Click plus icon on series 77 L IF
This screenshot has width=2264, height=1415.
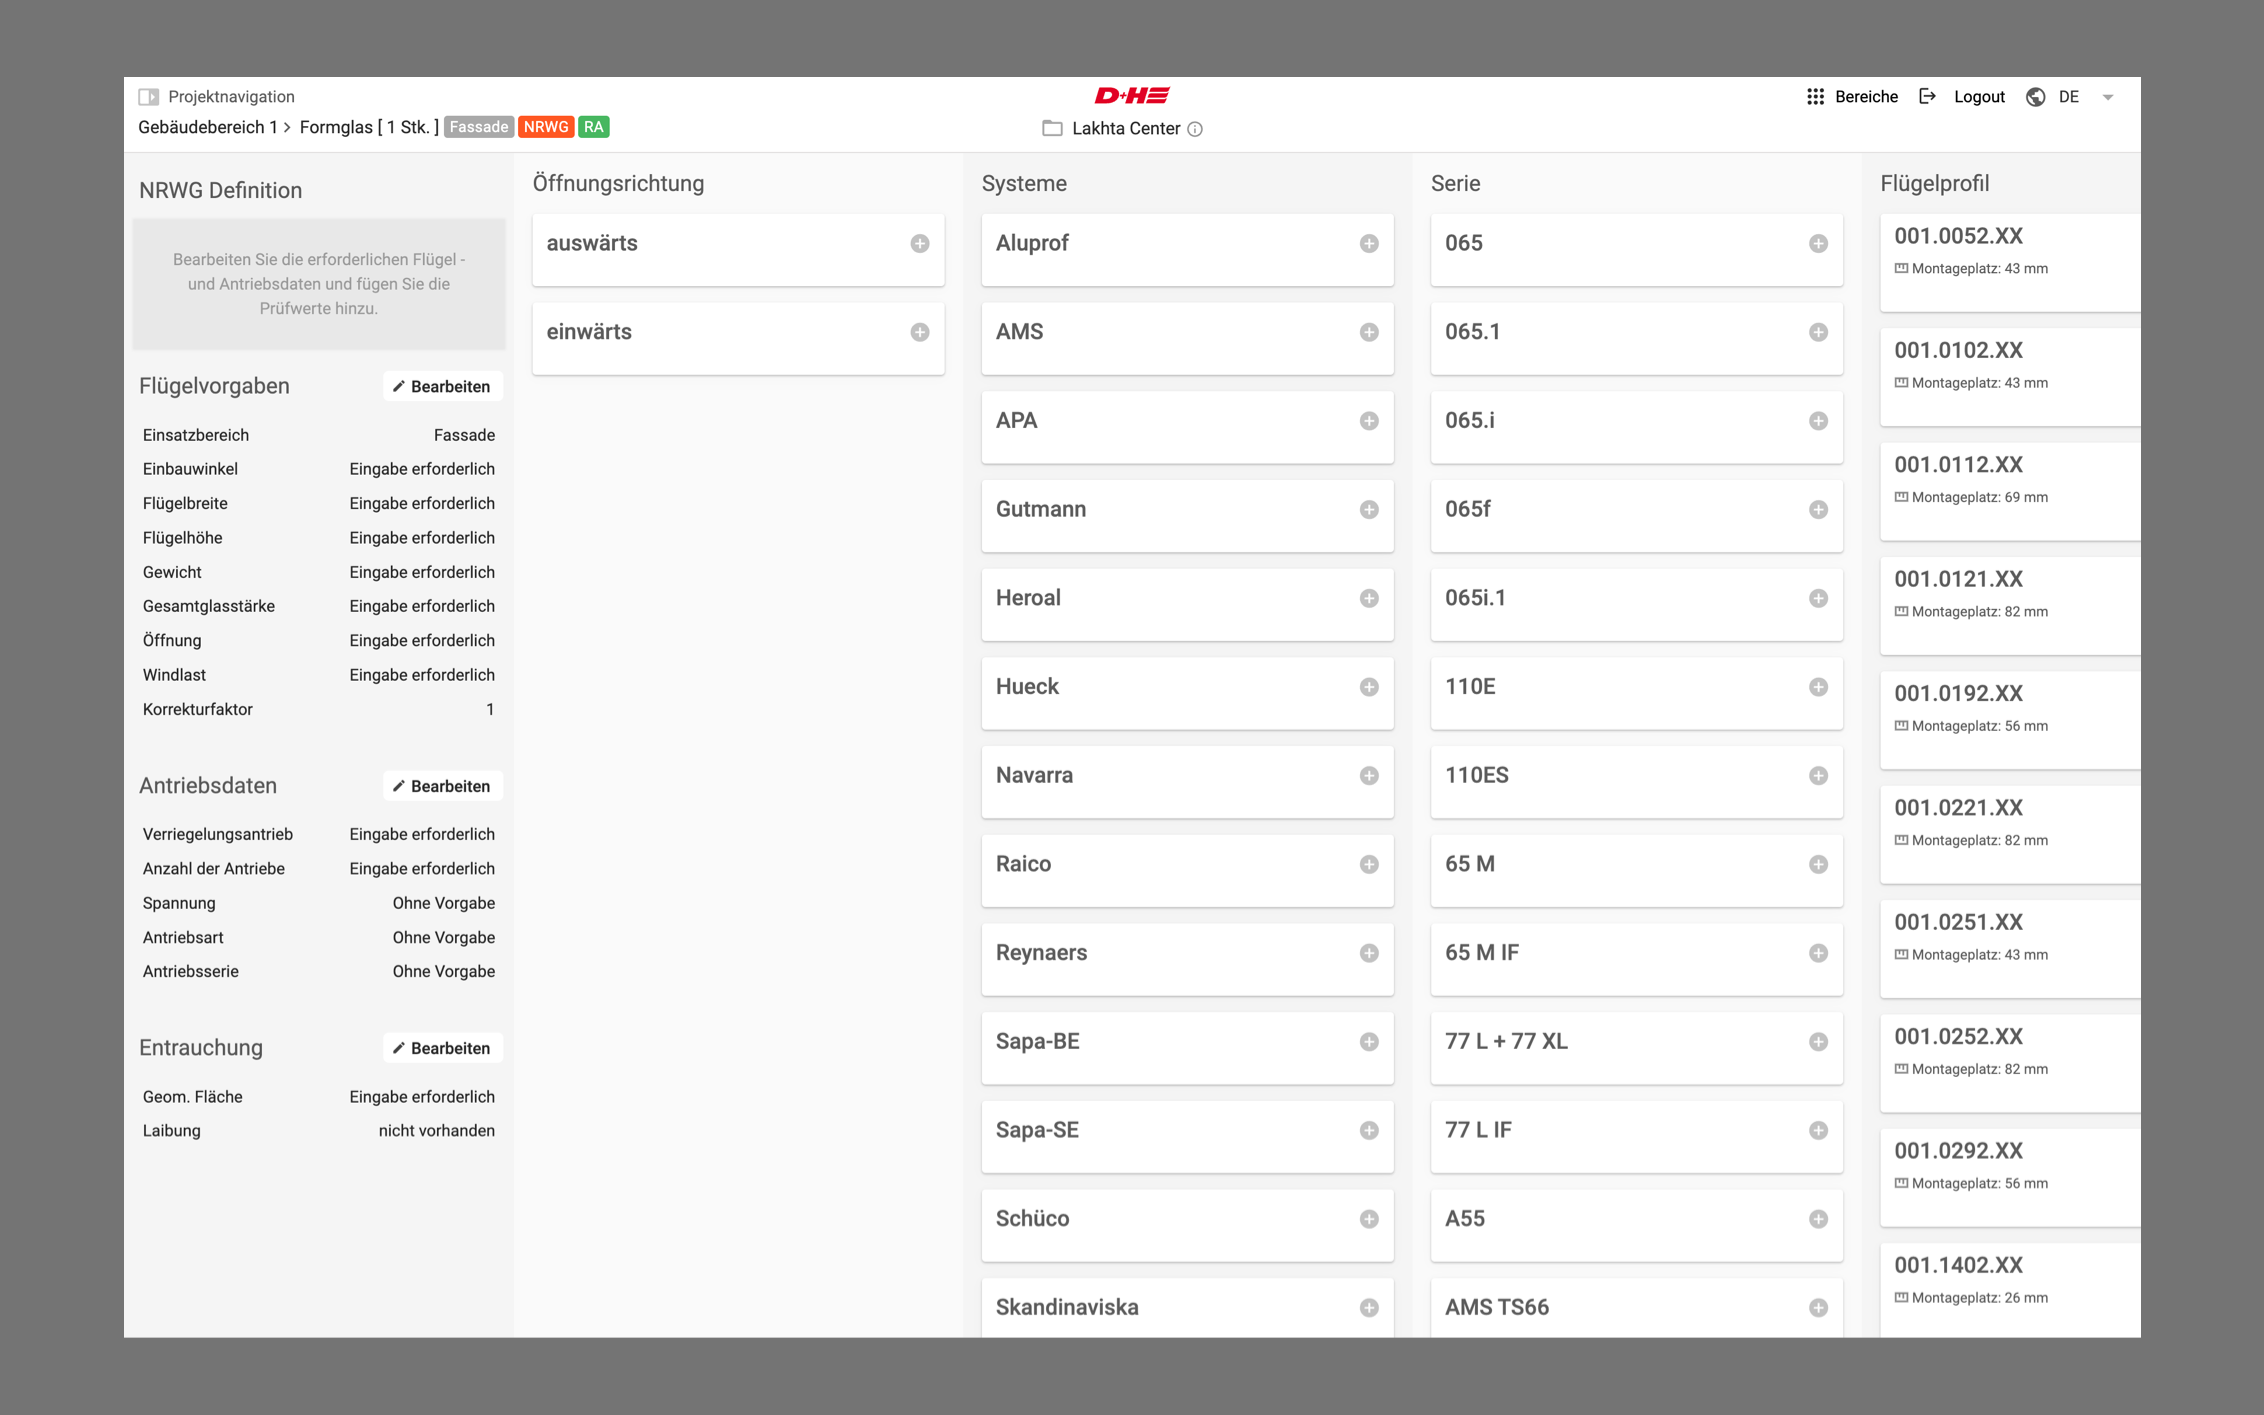click(1818, 1130)
